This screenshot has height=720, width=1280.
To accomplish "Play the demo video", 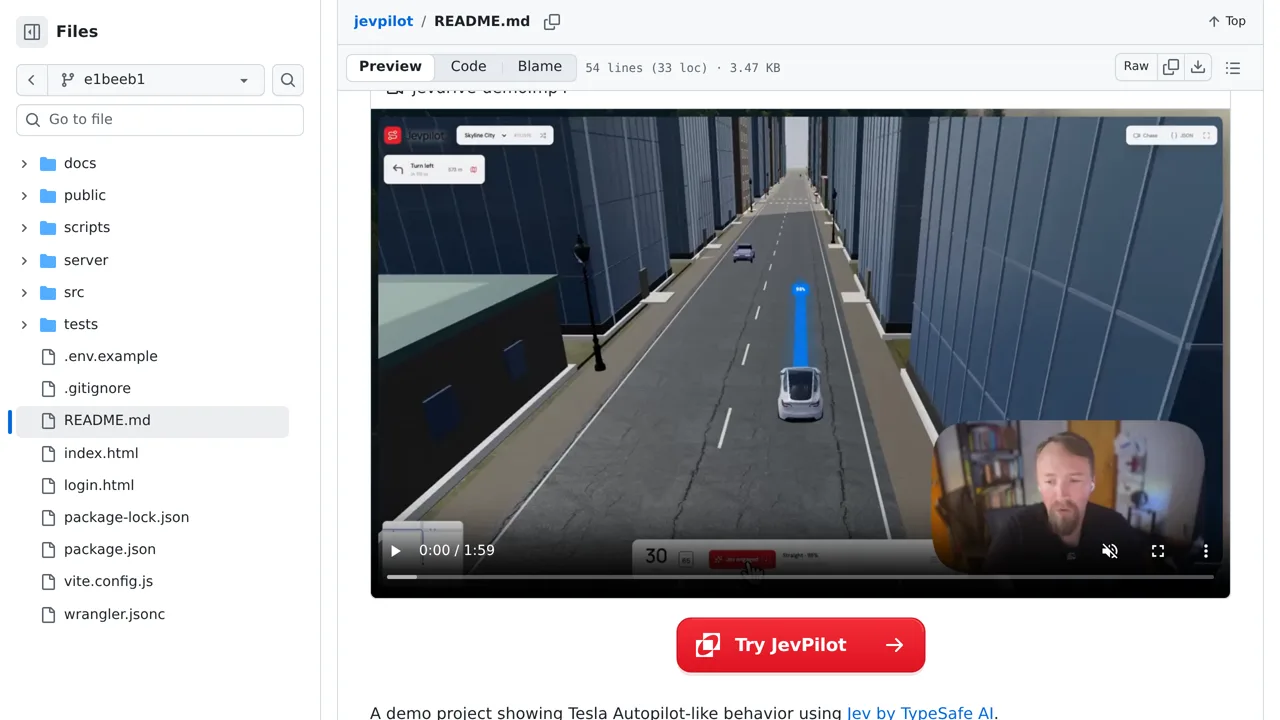I will pyautogui.click(x=396, y=550).
